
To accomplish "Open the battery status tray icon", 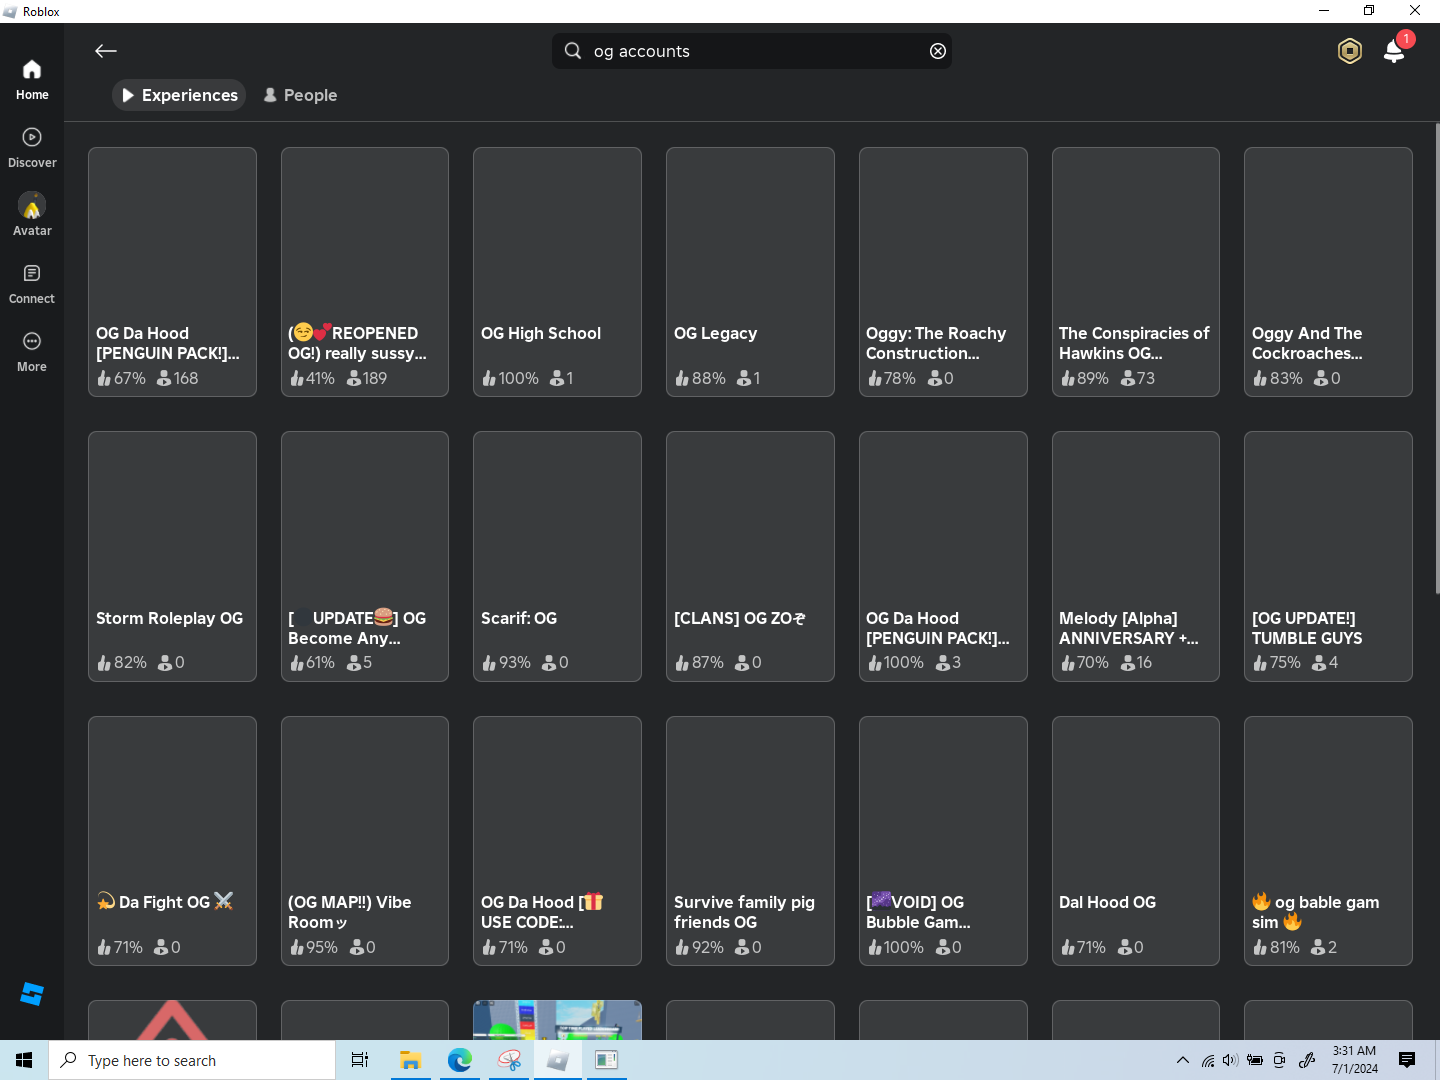I will 1254,1060.
